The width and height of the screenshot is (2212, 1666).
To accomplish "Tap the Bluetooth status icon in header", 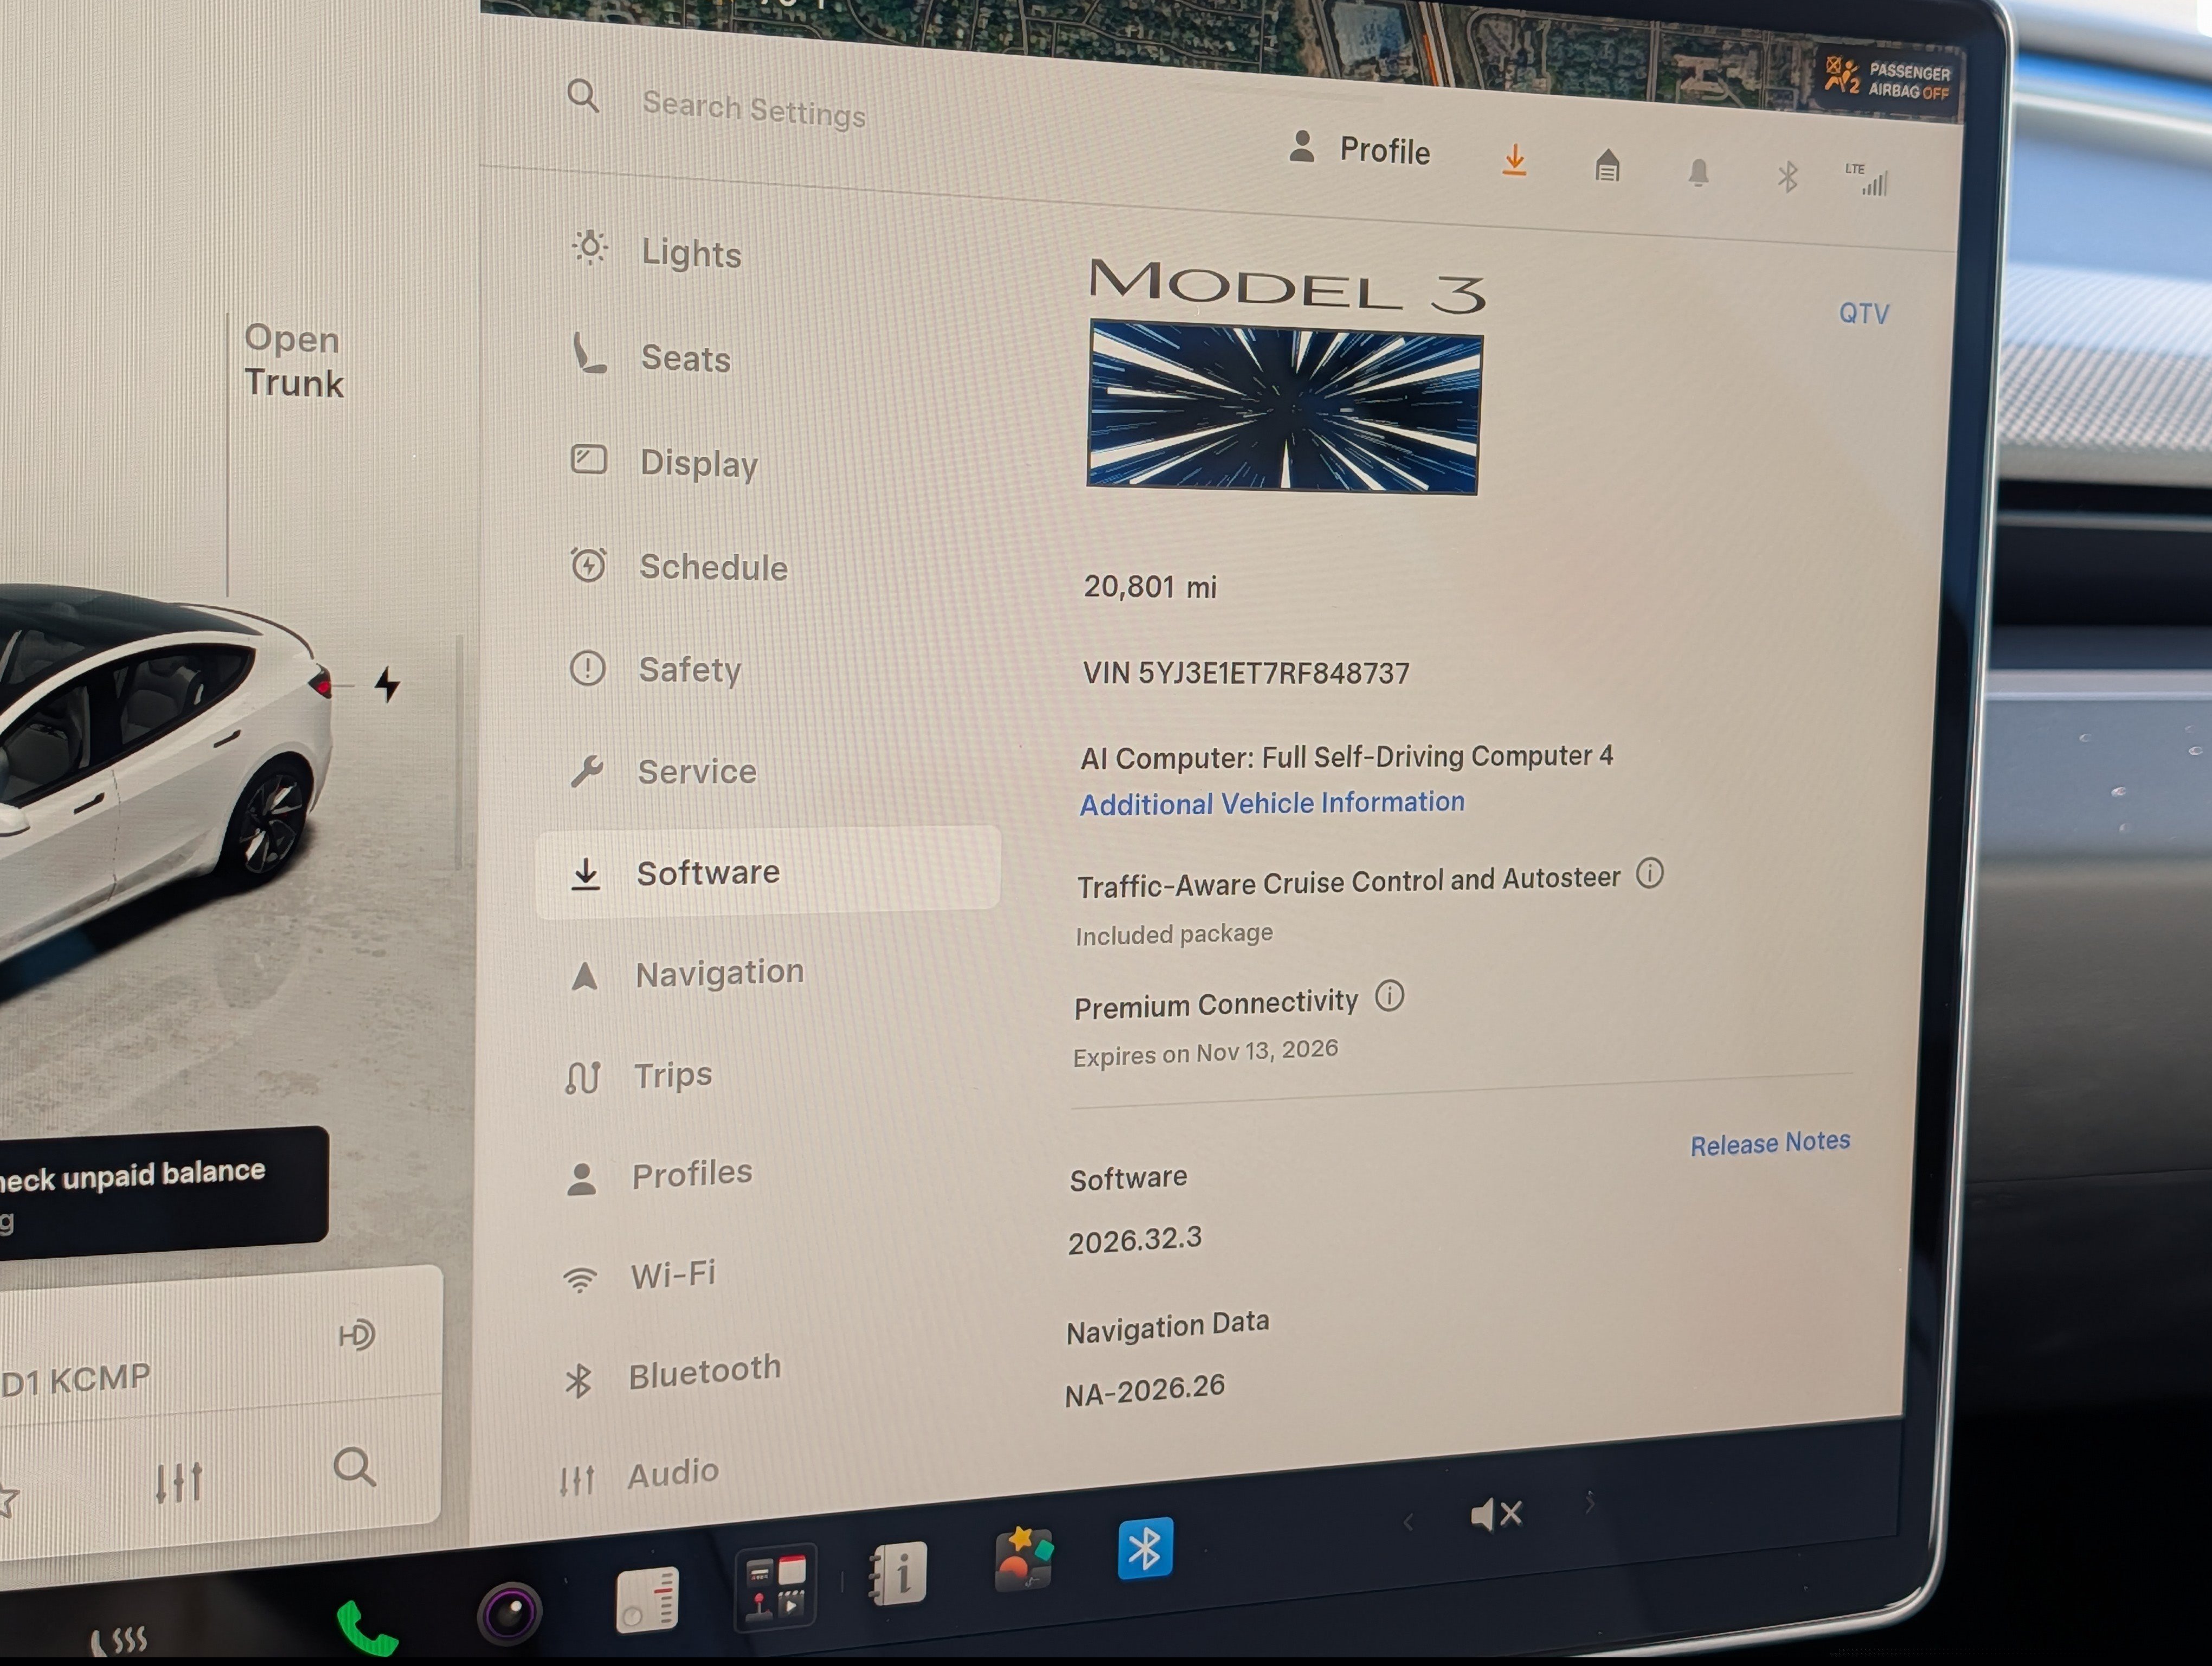I will click(x=1787, y=177).
